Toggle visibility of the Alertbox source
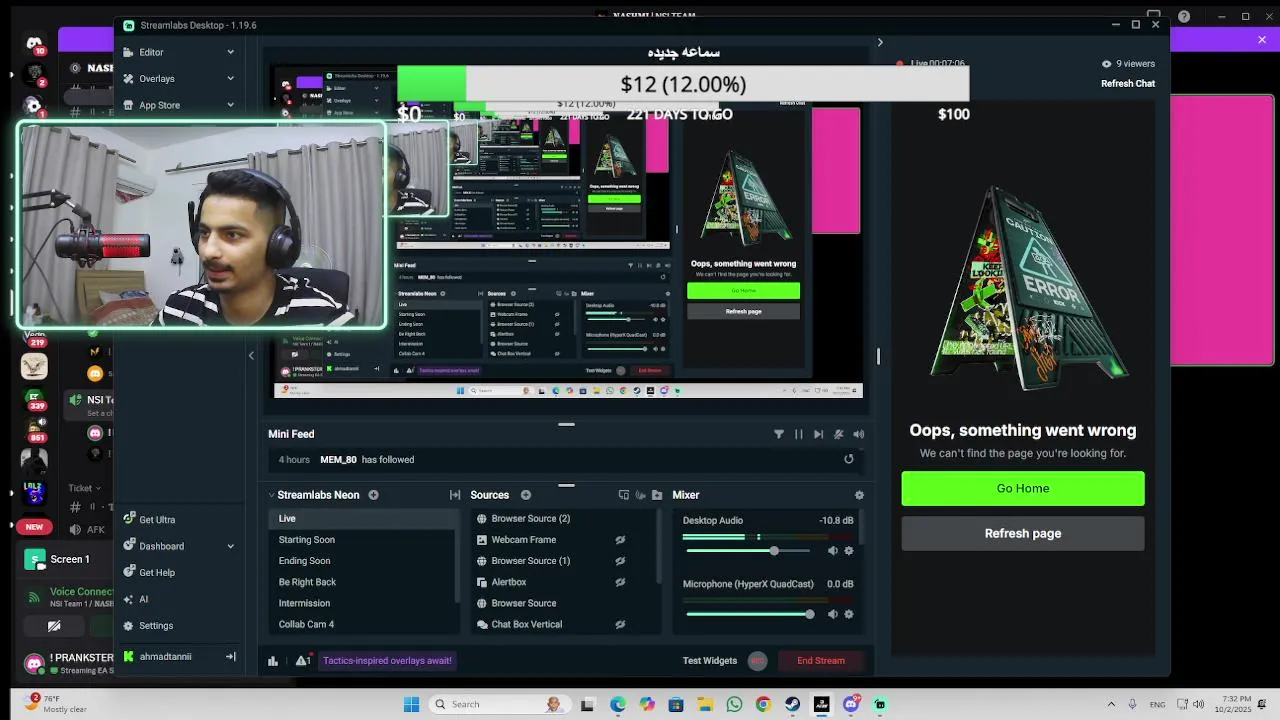The height and width of the screenshot is (720, 1280). [x=620, y=582]
